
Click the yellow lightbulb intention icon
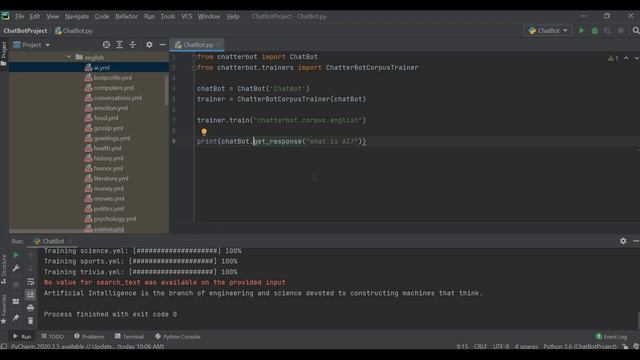(x=204, y=131)
